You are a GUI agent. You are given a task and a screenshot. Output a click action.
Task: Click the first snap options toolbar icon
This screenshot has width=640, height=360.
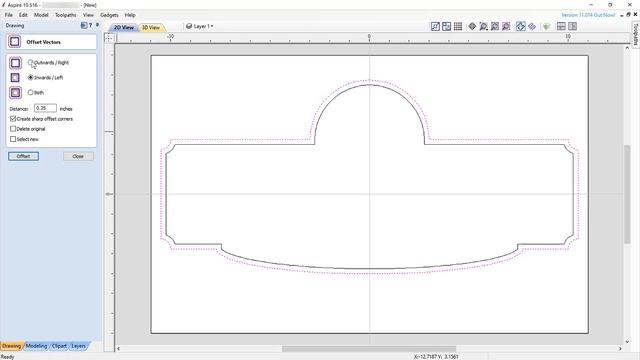(x=436, y=27)
